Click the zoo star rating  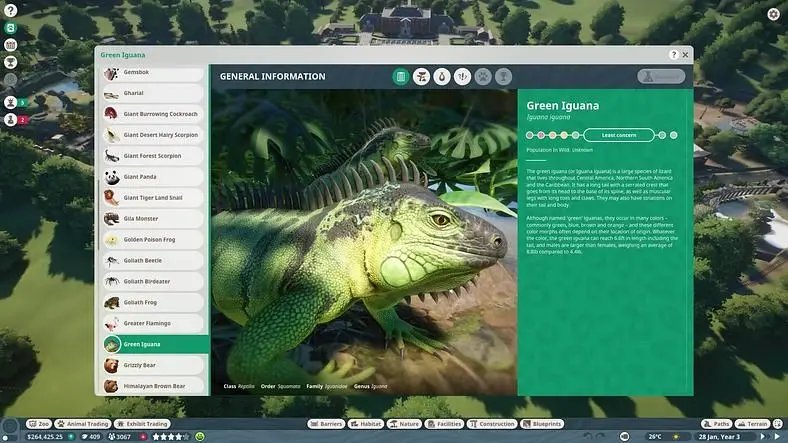(x=170, y=437)
